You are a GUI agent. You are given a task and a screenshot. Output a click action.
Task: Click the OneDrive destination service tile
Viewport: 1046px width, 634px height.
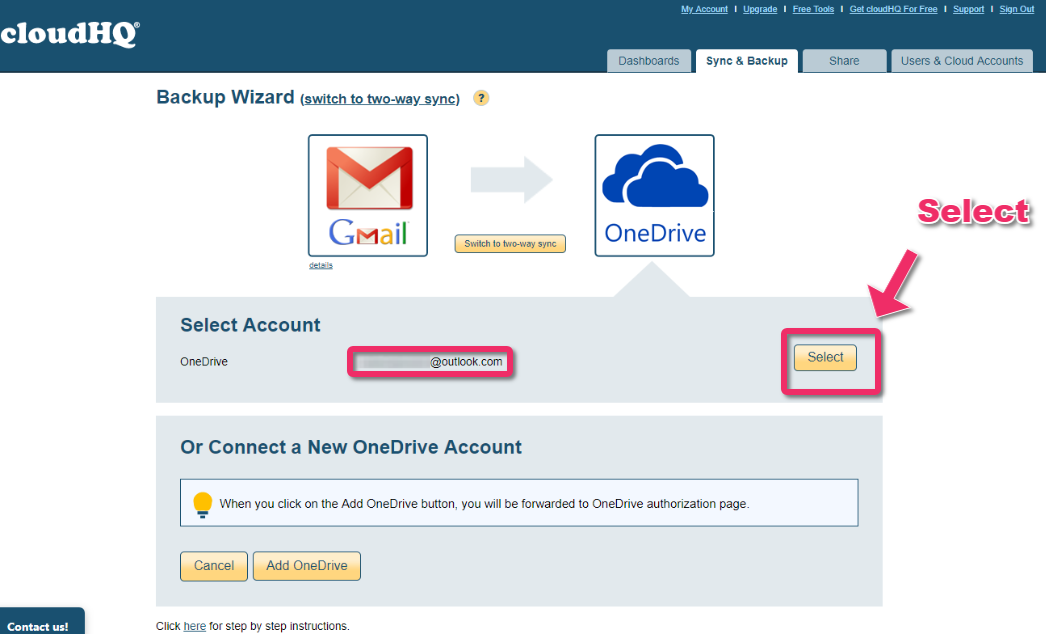click(654, 196)
